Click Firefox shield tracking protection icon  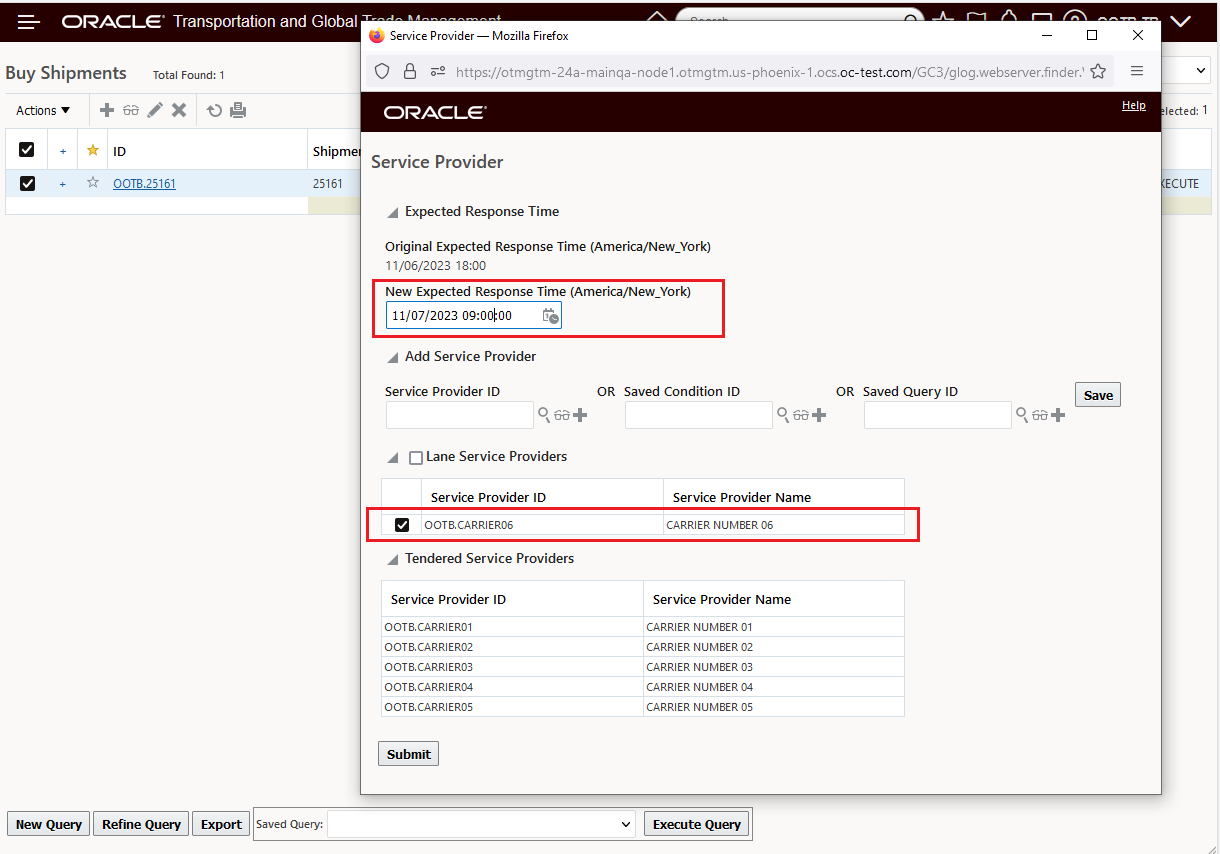coord(382,71)
